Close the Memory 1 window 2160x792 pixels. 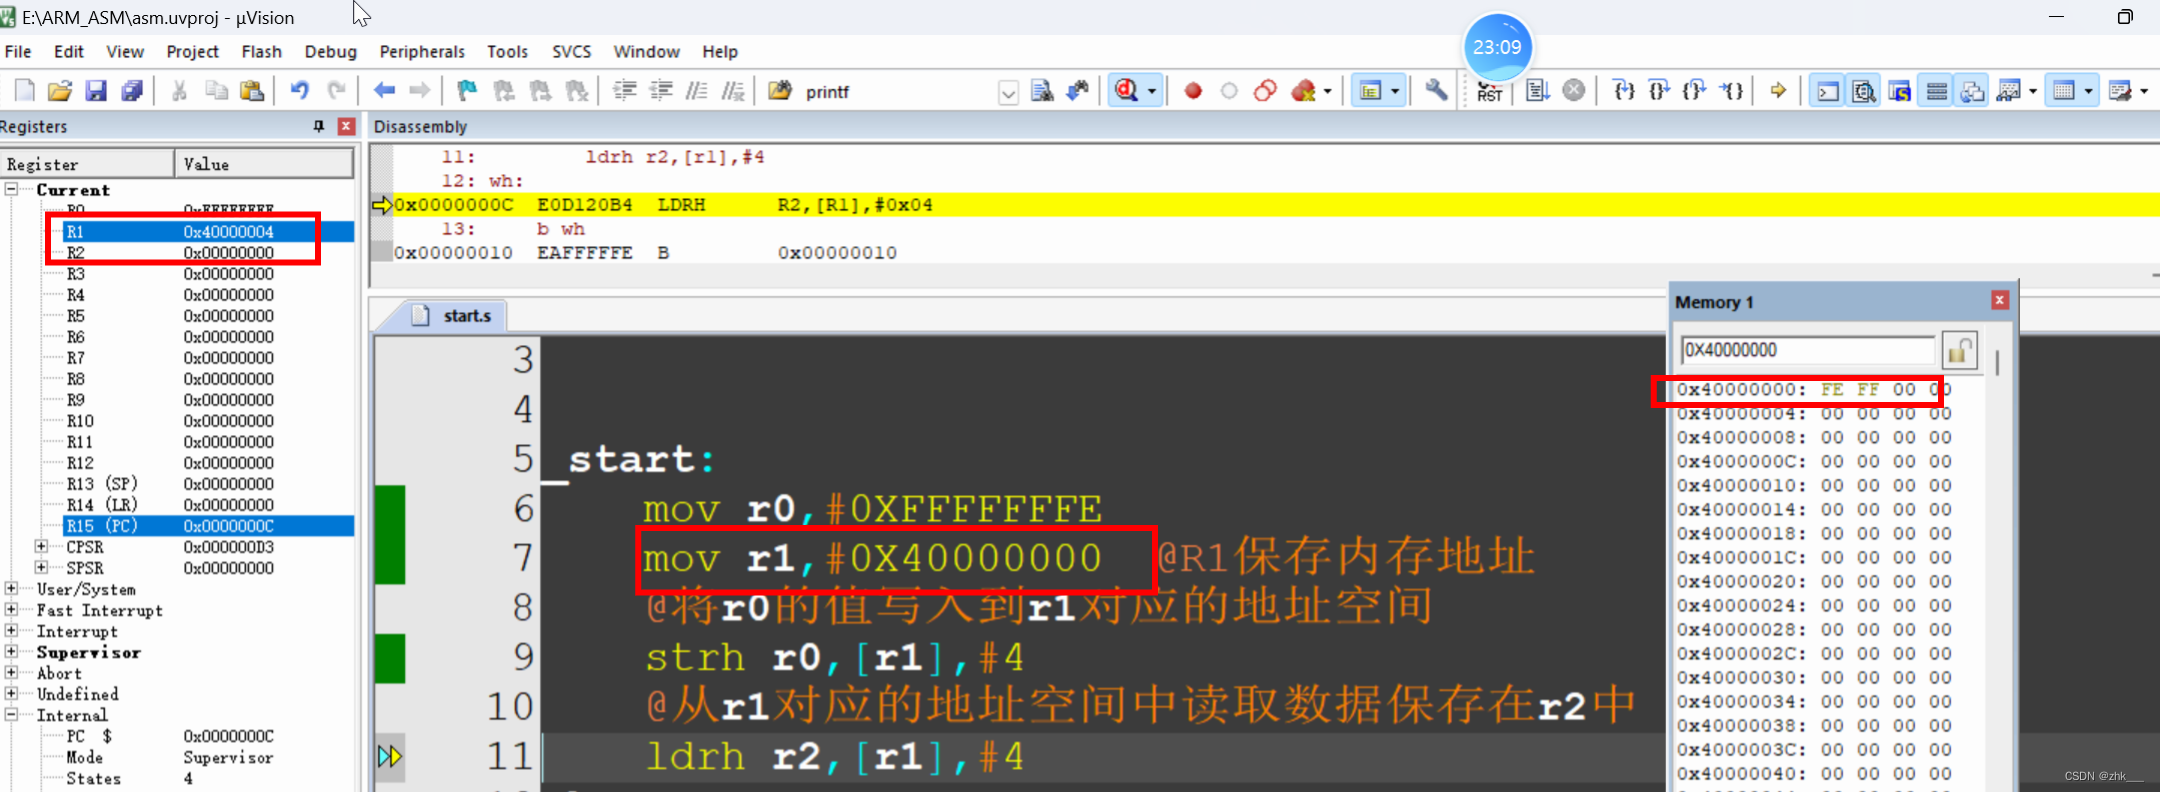pos(1999,300)
